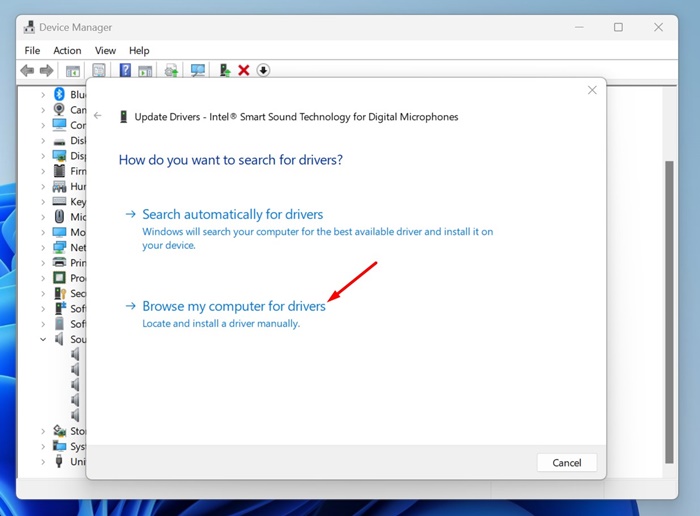Select the Keyboards icon in tree

click(59, 201)
